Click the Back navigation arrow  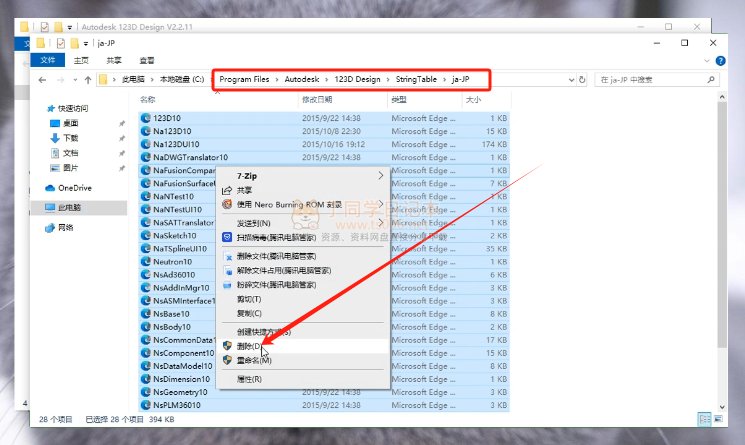[x=42, y=80]
